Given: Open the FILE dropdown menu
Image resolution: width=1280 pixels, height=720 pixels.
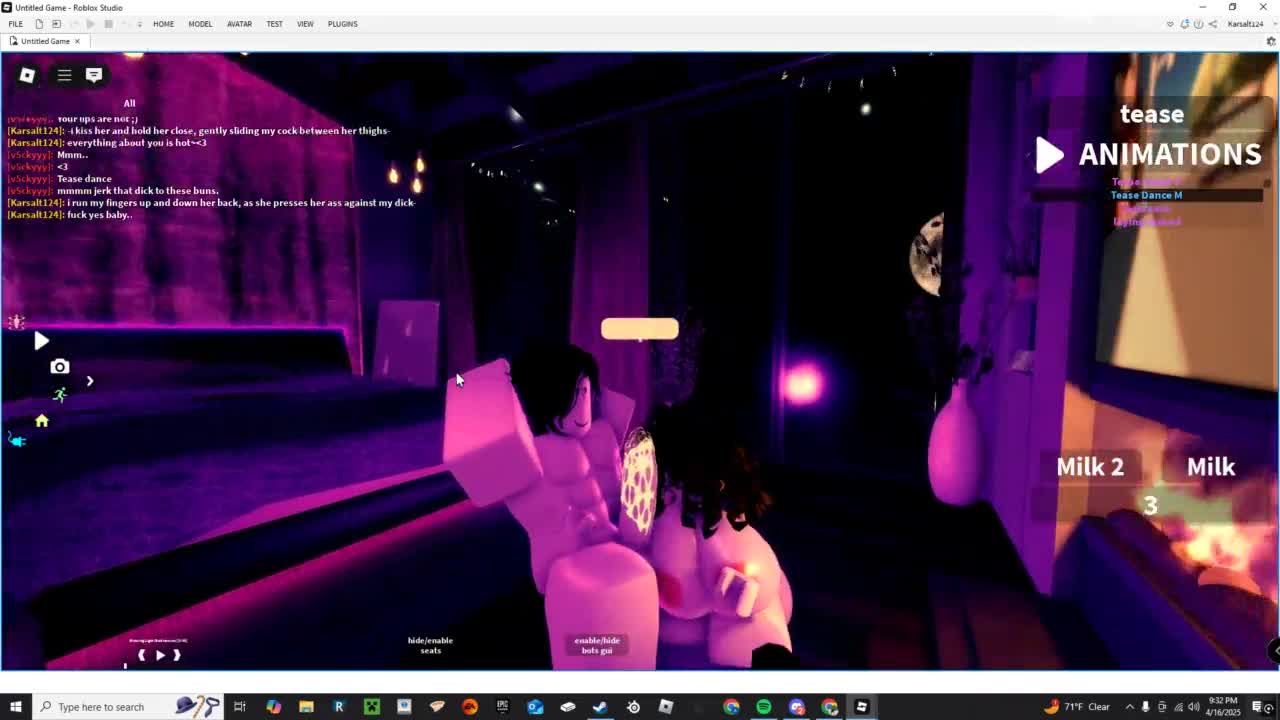Looking at the screenshot, I should pos(16,24).
